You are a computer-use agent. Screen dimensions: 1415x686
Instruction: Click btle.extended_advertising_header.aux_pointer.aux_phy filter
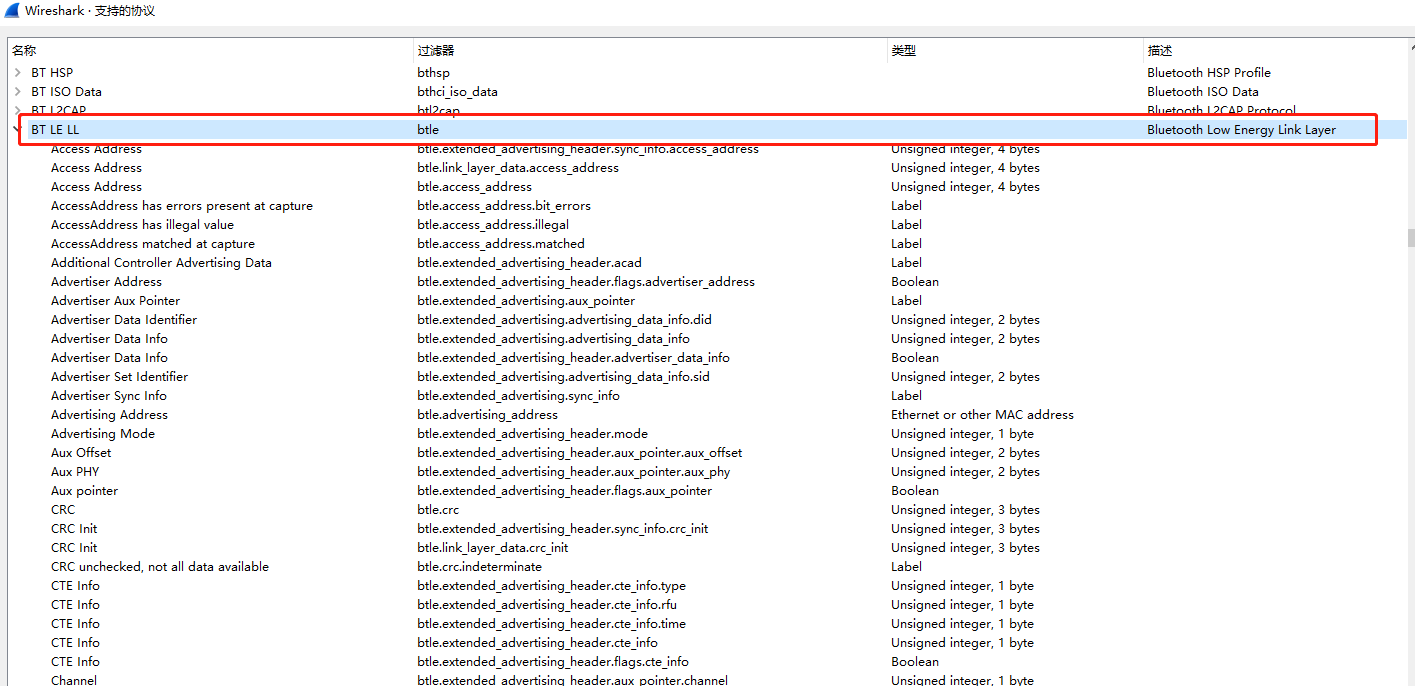(573, 472)
